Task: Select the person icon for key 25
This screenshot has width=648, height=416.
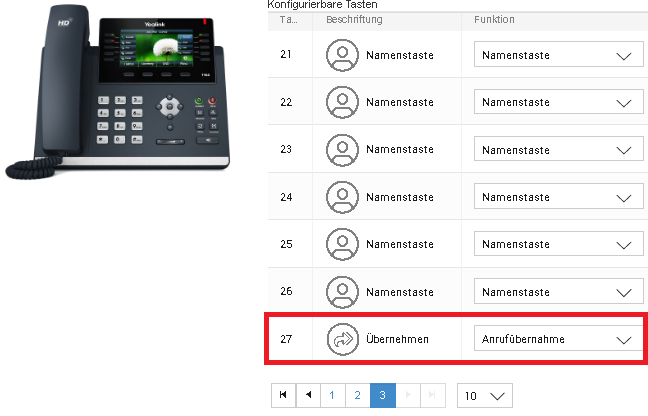Action: point(342,244)
